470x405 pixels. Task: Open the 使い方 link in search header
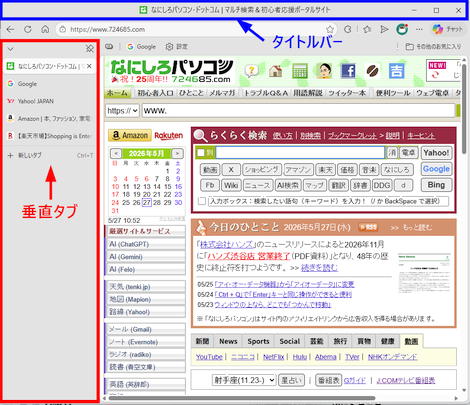click(x=282, y=136)
